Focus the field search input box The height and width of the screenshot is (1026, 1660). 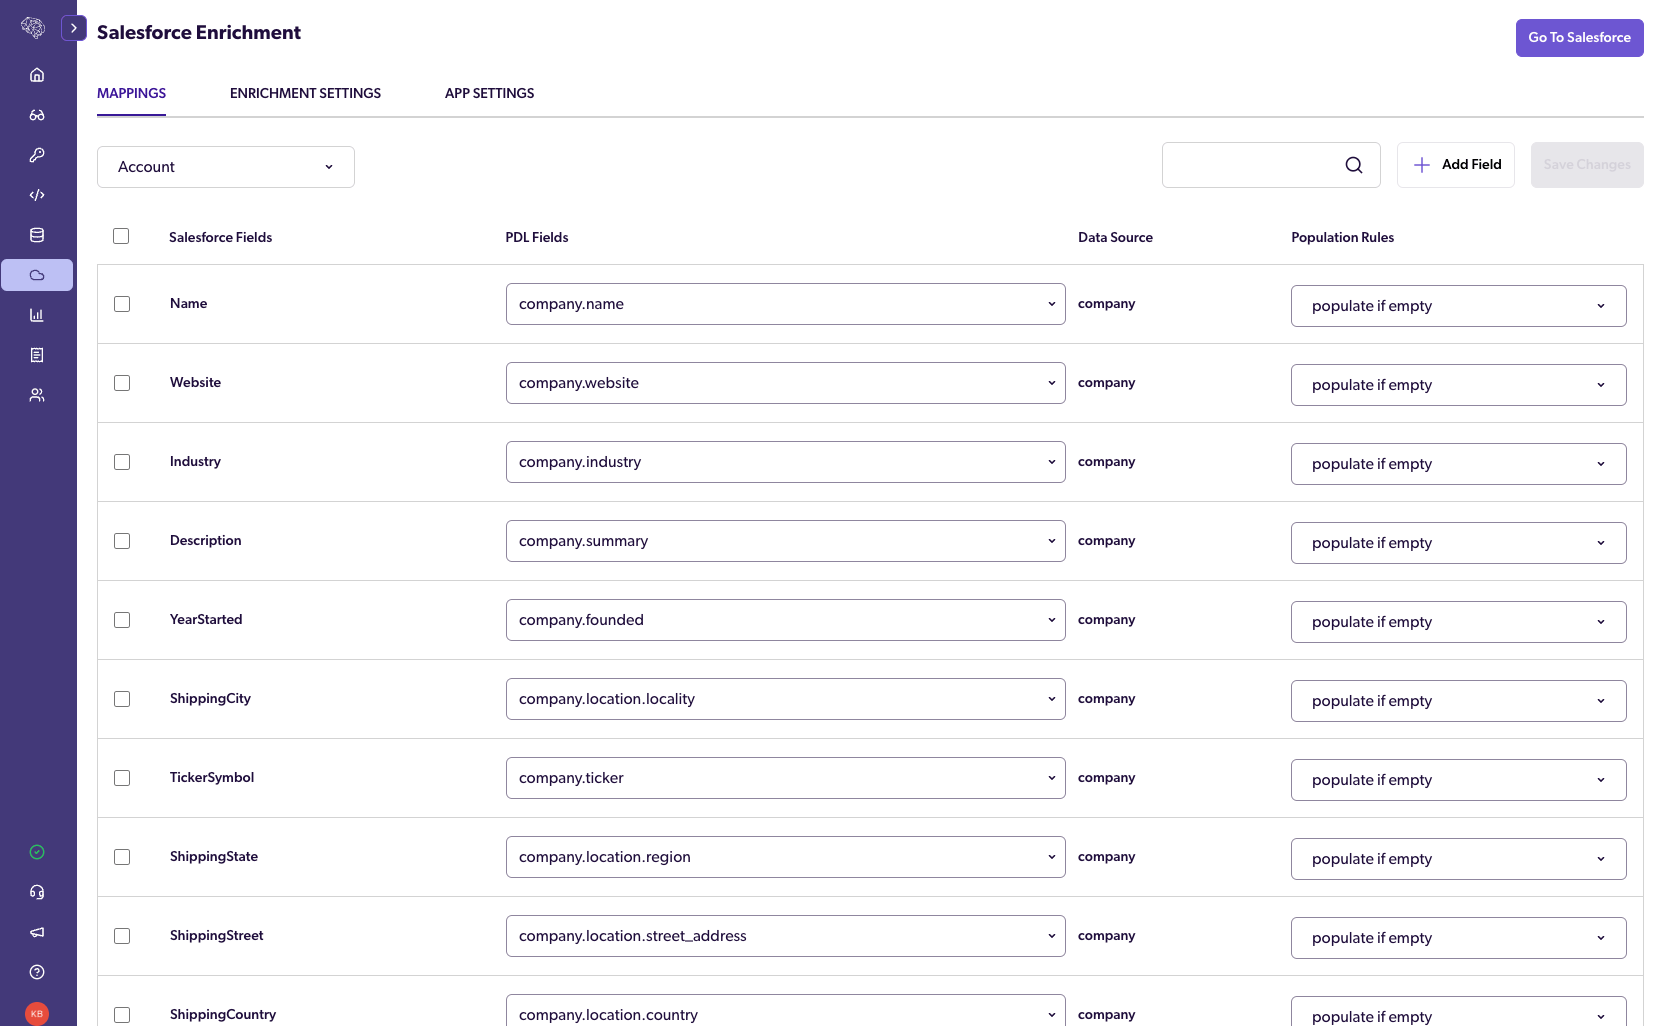click(x=1271, y=165)
